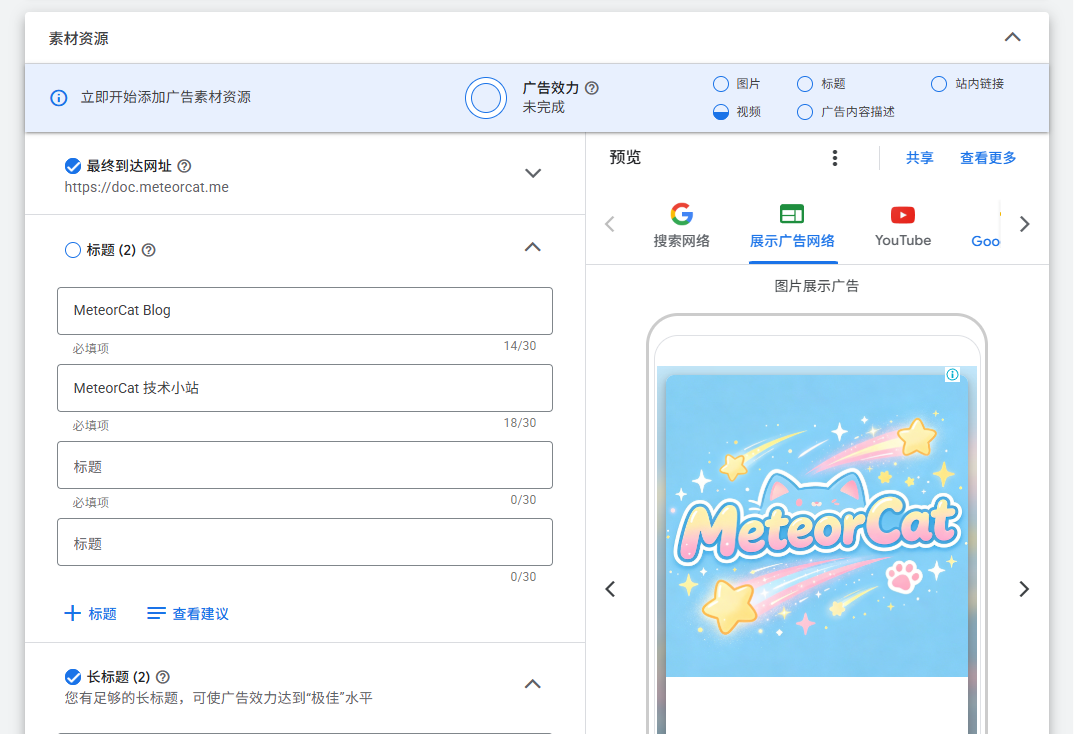
Task: Click the https://doc.meteorcat.me URL text
Action: click(x=147, y=187)
